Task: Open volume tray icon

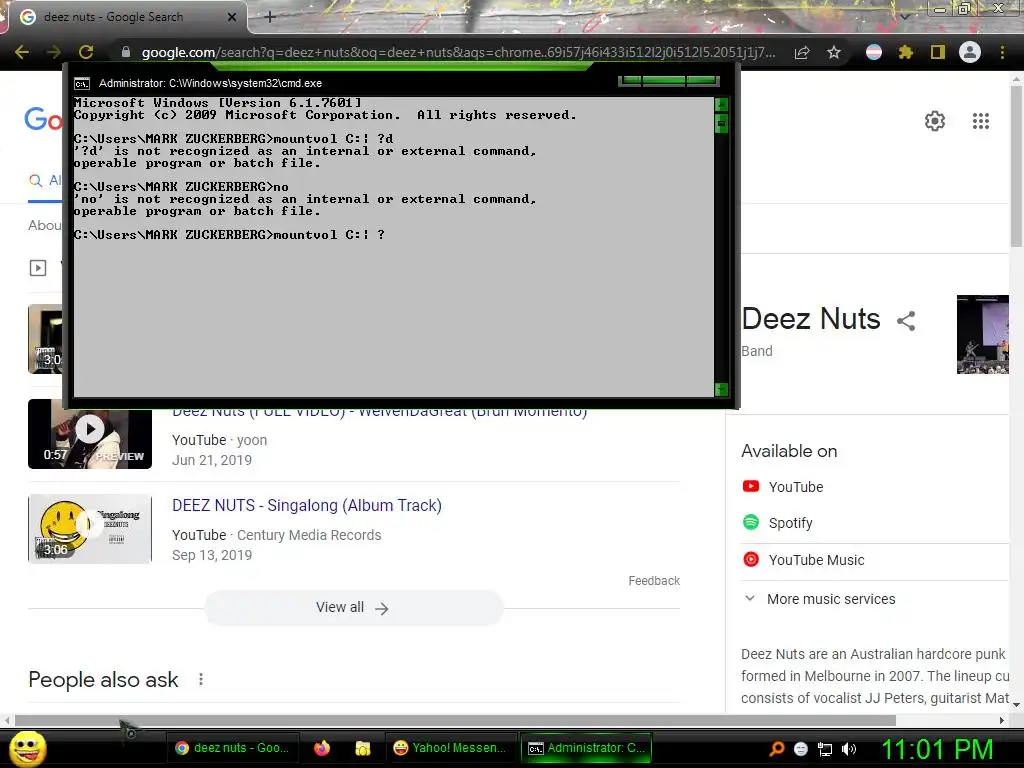Action: (849, 749)
